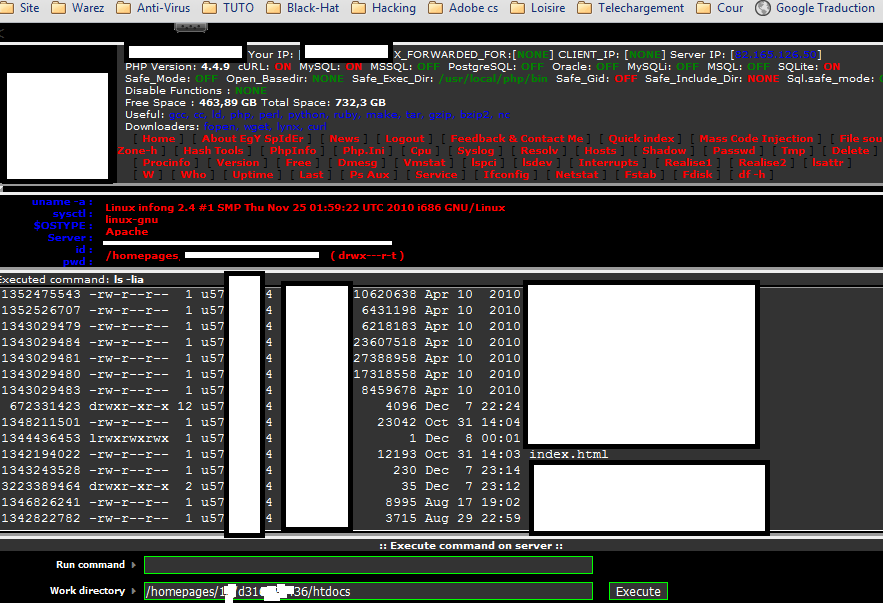The width and height of the screenshot is (883, 603).
Task: Open the TUTO bookmarks folder
Action: coord(228,8)
